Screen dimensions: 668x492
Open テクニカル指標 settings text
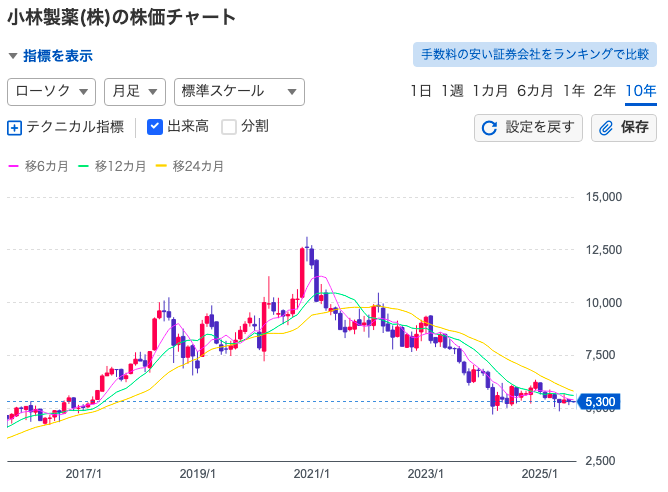[x=75, y=127]
